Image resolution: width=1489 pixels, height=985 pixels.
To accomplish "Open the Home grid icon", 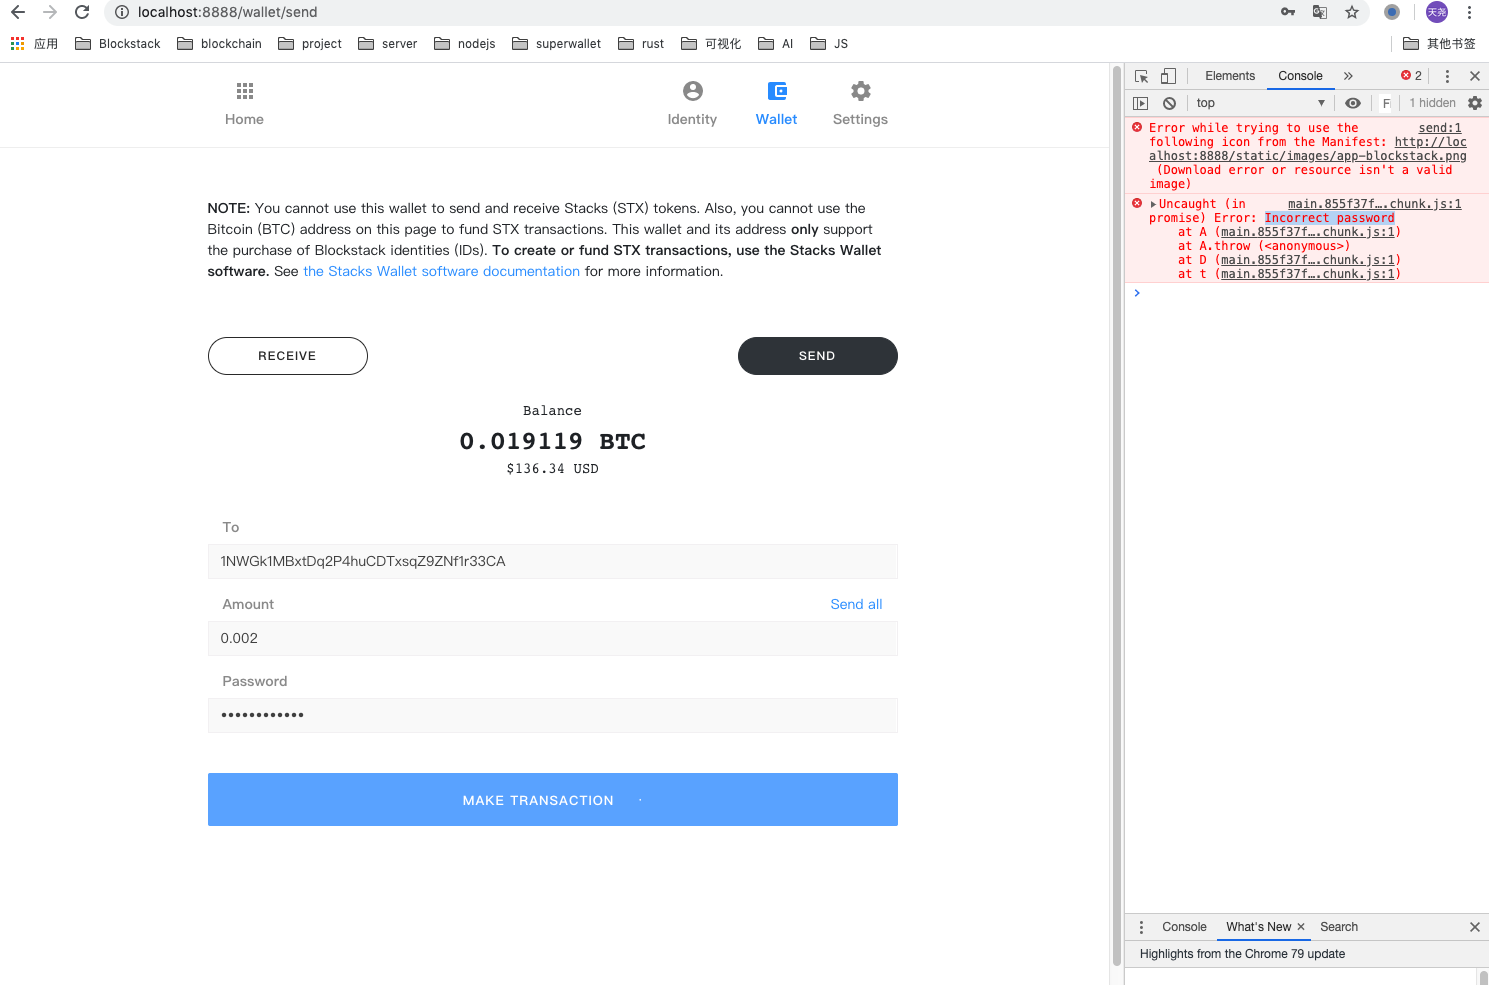I will coord(245,91).
